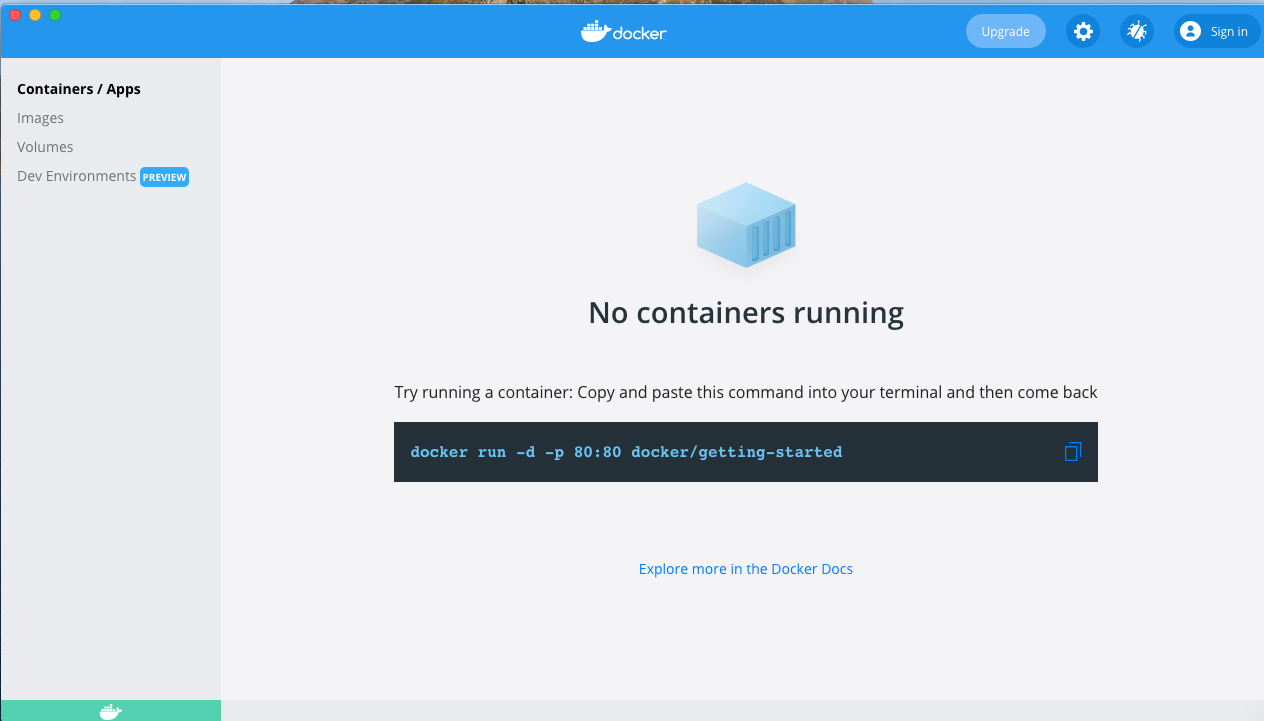1264x721 pixels.
Task: Open the Volumes section
Action: click(45, 147)
